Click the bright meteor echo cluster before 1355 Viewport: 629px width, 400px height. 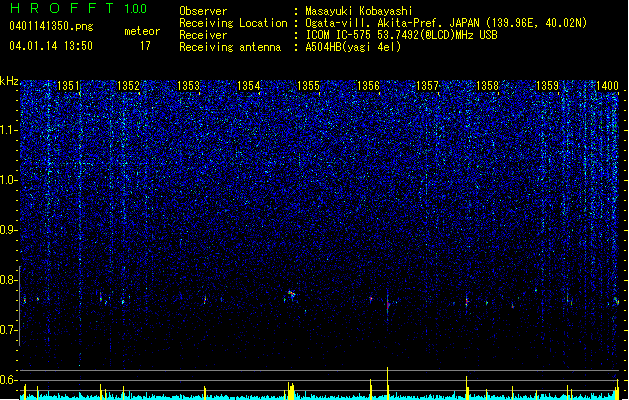(x=291, y=295)
